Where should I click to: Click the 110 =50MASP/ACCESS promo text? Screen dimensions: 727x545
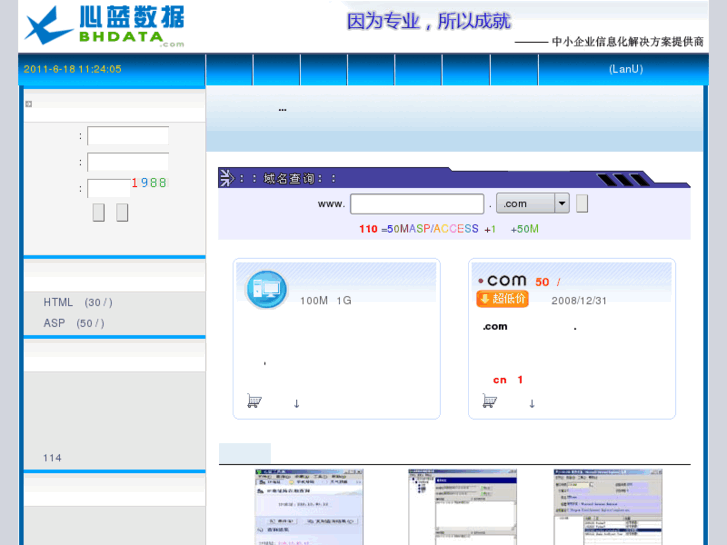point(449,229)
